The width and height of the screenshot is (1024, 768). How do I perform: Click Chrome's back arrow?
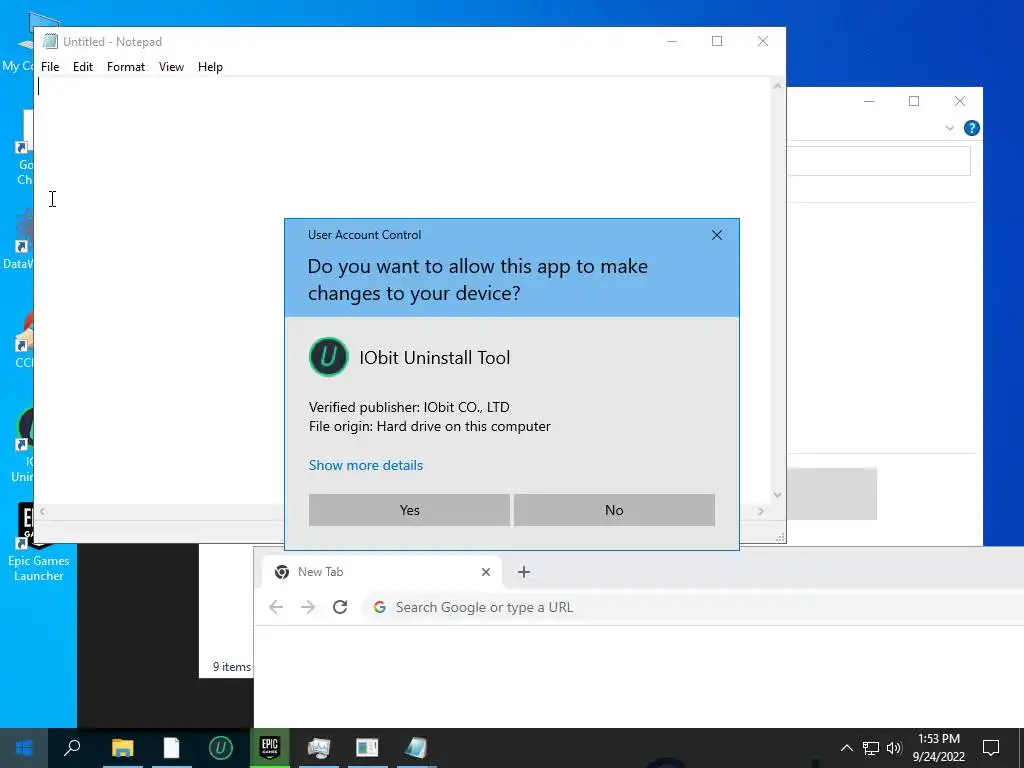click(276, 607)
